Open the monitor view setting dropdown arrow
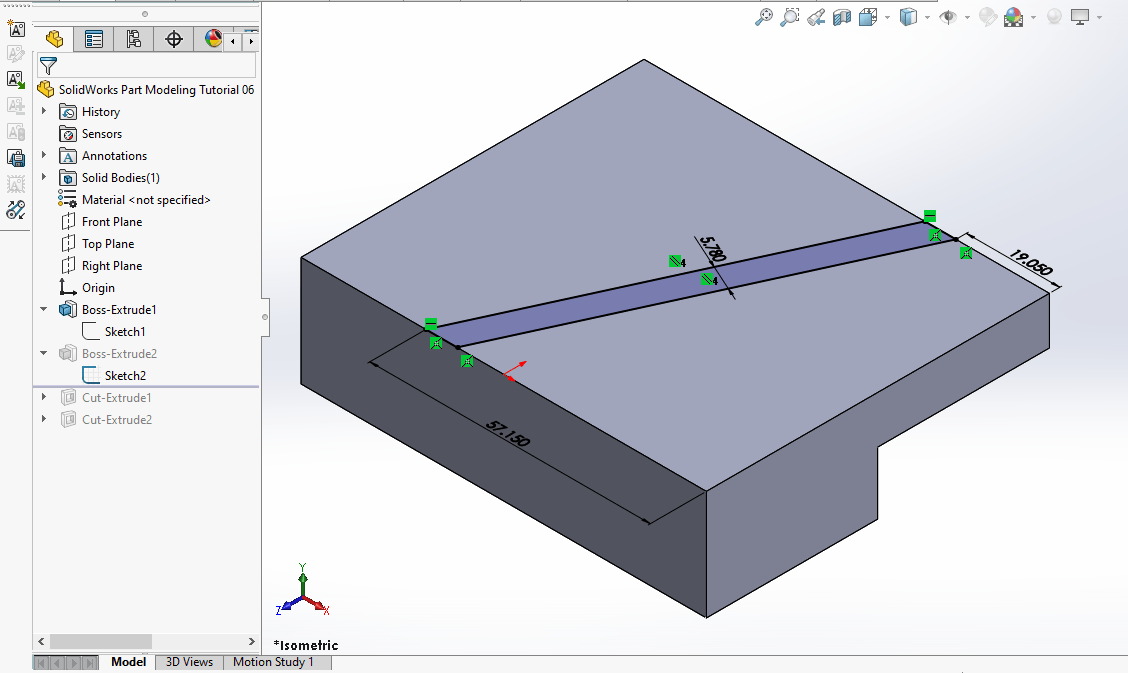 pos(1099,17)
